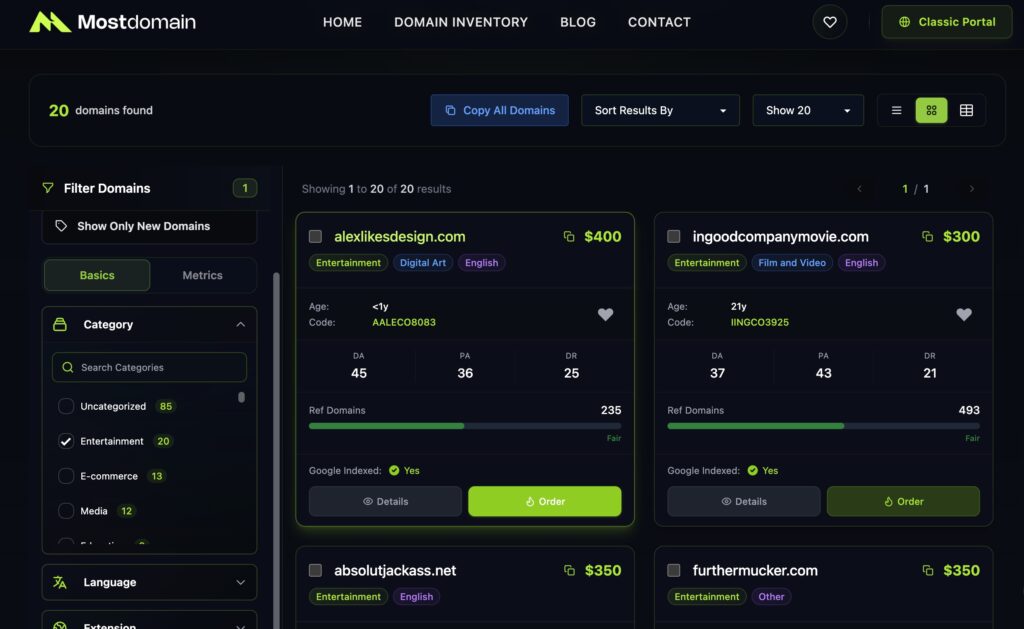Select the furthermucker.com checkbox
This screenshot has height=629, width=1024.
(x=674, y=570)
